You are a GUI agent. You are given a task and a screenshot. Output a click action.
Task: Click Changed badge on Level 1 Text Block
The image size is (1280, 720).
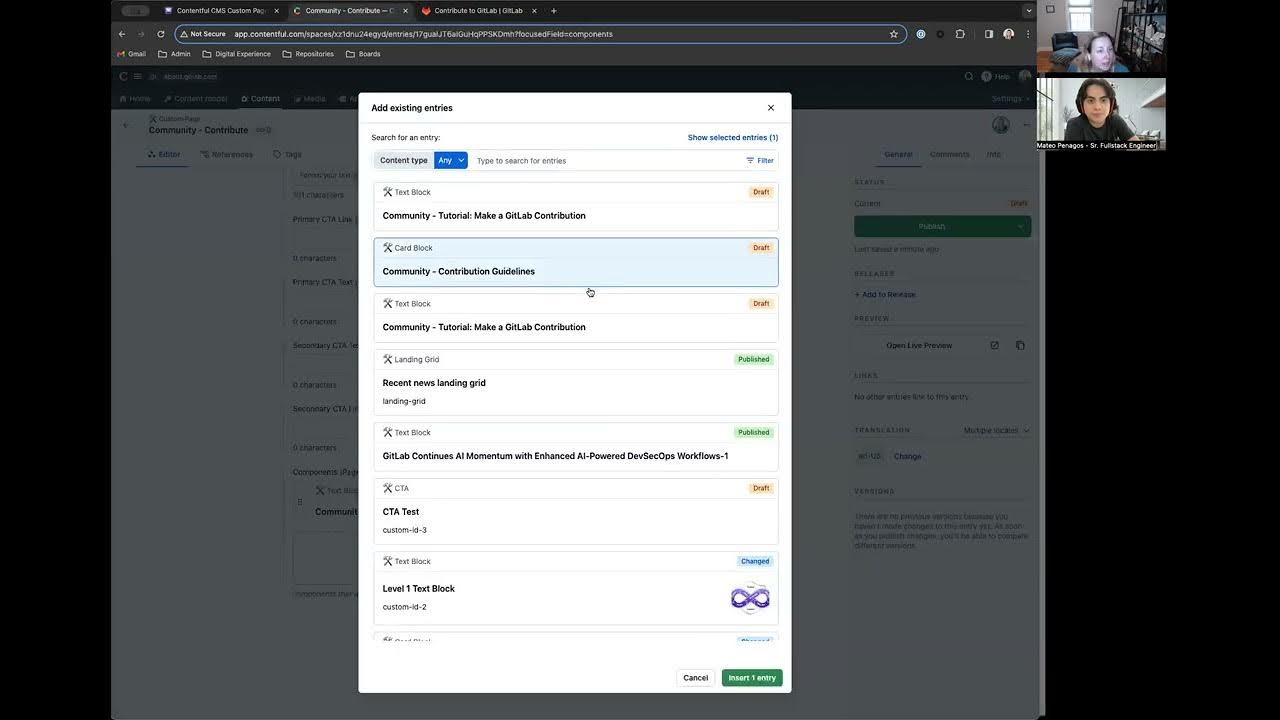tap(755, 561)
